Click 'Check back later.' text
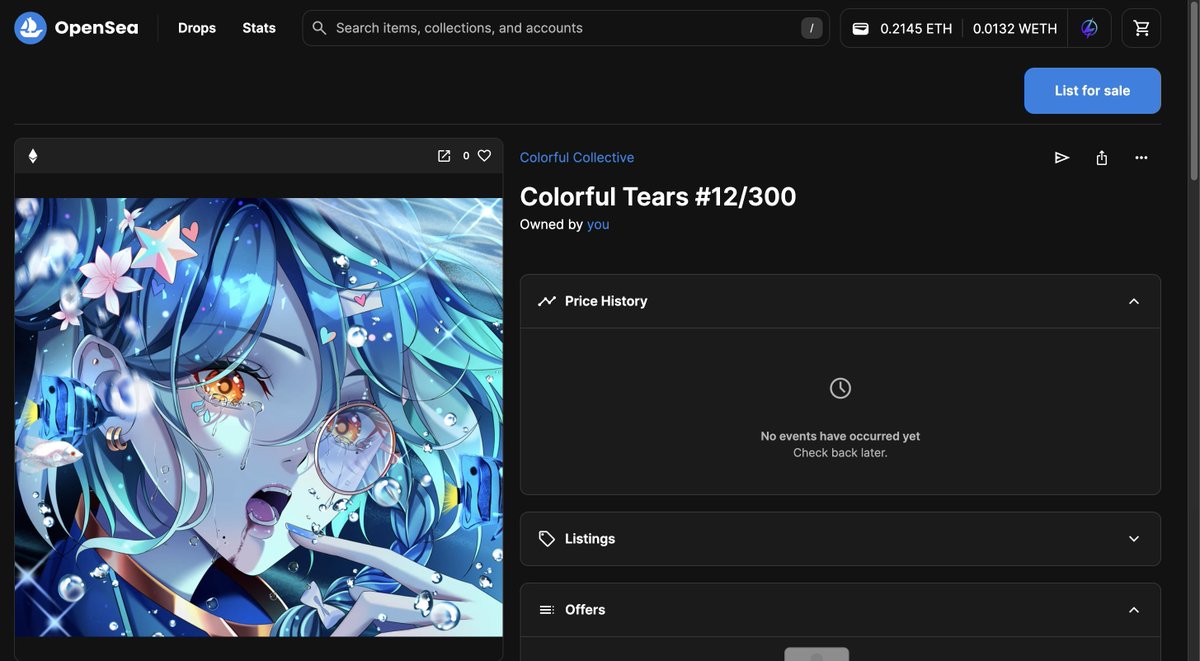 840,453
